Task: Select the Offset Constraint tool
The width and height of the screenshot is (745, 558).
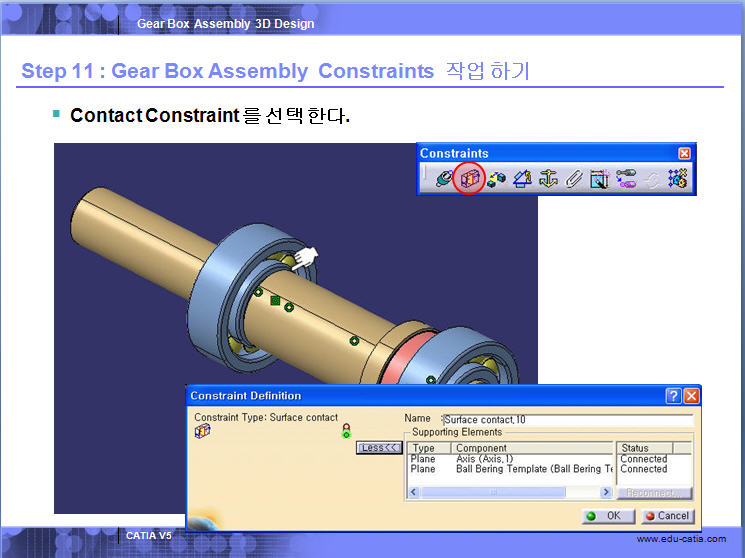Action: (x=496, y=180)
